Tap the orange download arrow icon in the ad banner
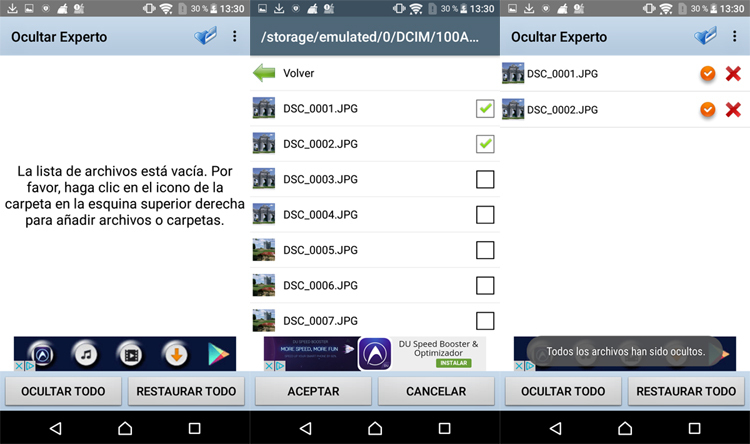This screenshot has width=750, height=444. (x=175, y=354)
